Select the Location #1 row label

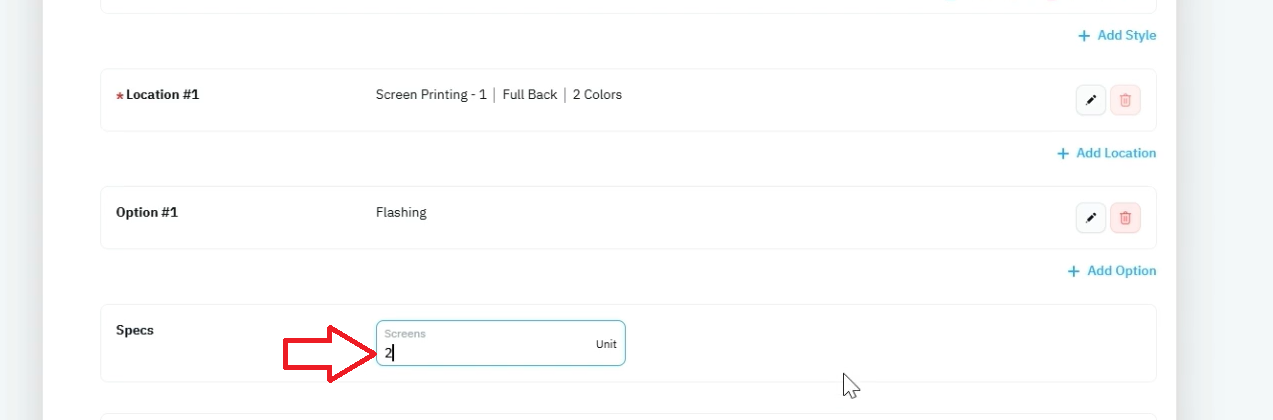(162, 95)
